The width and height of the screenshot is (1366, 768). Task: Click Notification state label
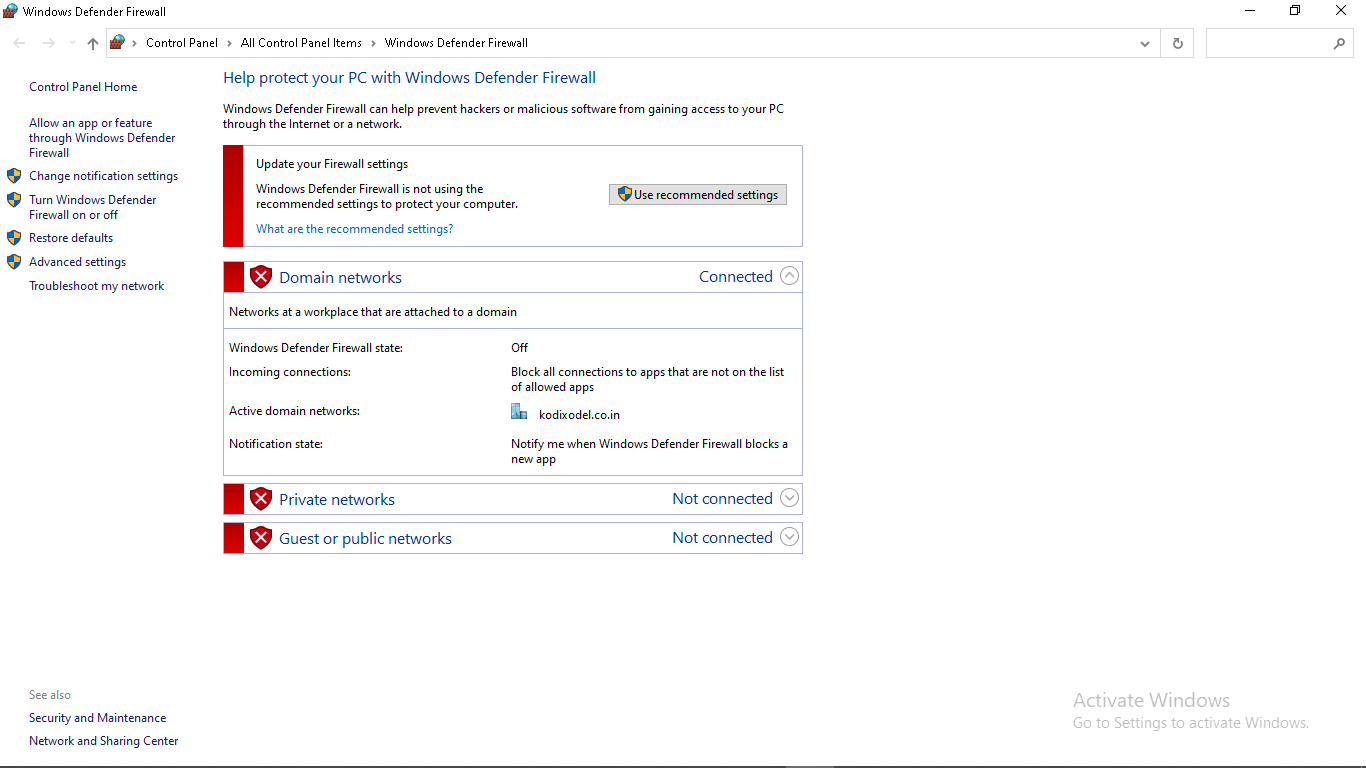tap(276, 444)
